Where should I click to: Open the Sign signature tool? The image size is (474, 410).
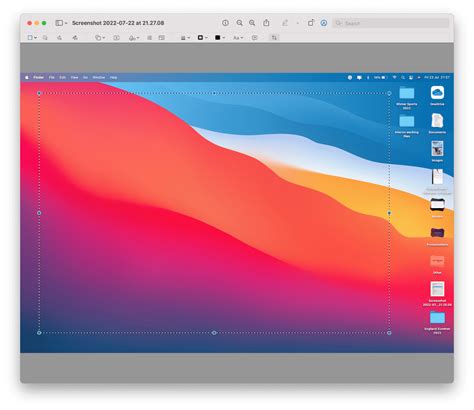[x=132, y=38]
